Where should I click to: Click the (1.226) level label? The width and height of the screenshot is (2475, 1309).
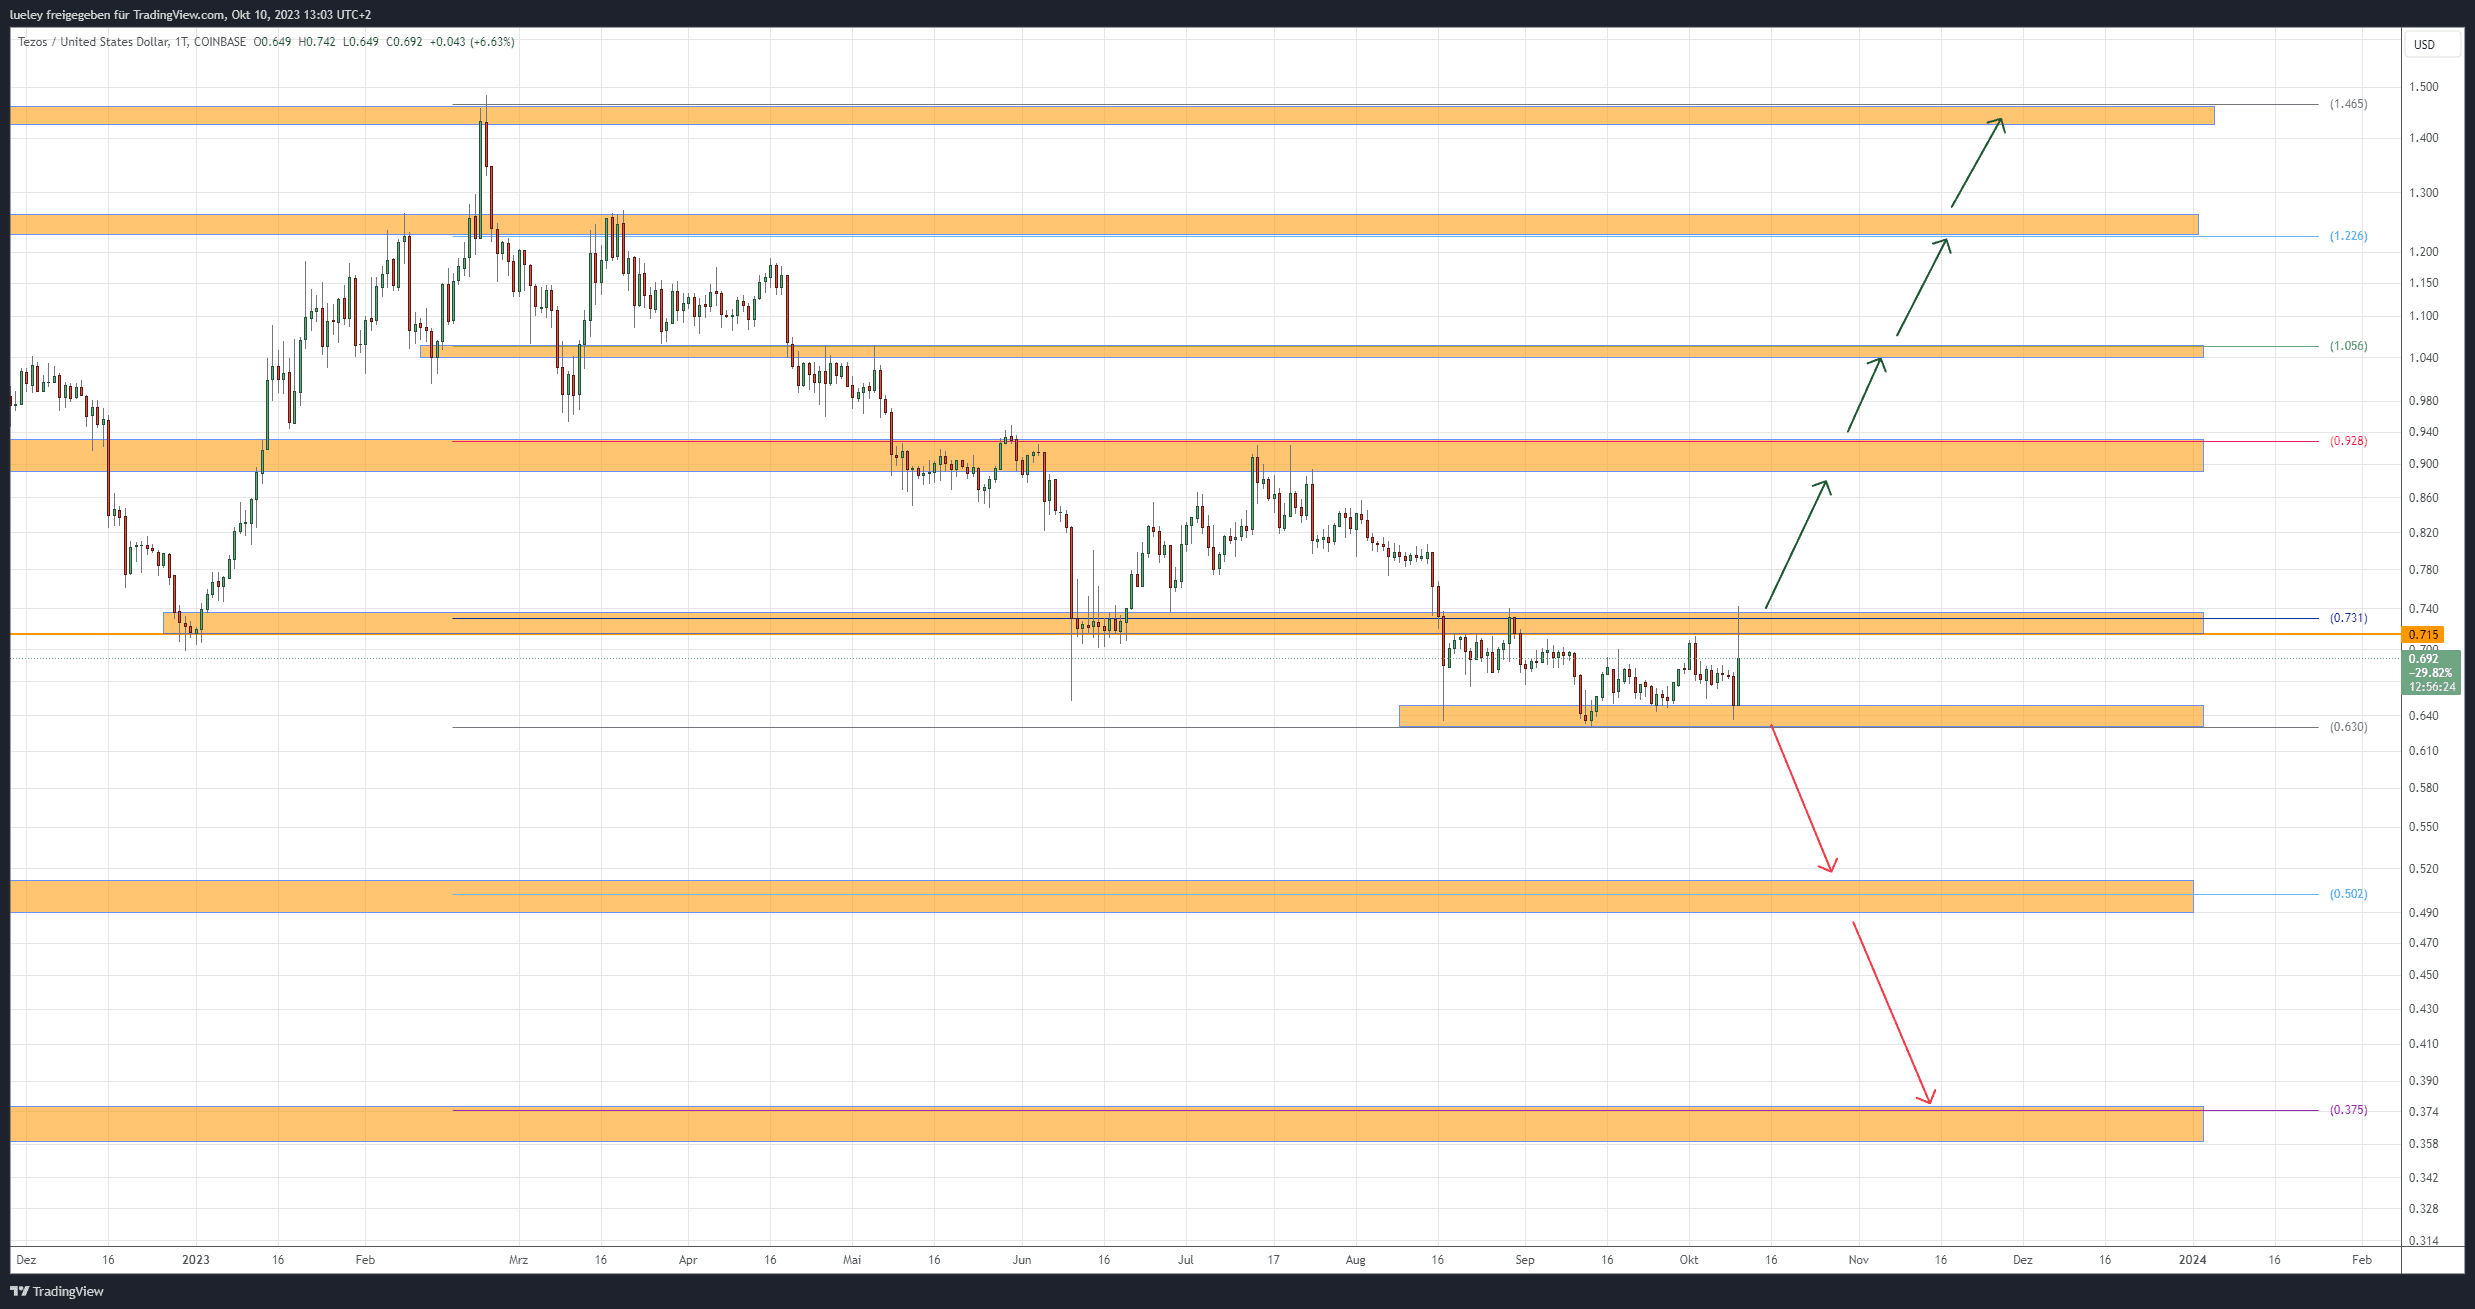click(2348, 236)
